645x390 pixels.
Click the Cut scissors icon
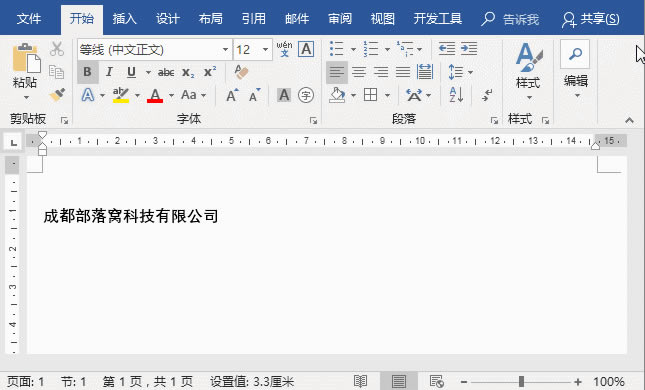(57, 49)
